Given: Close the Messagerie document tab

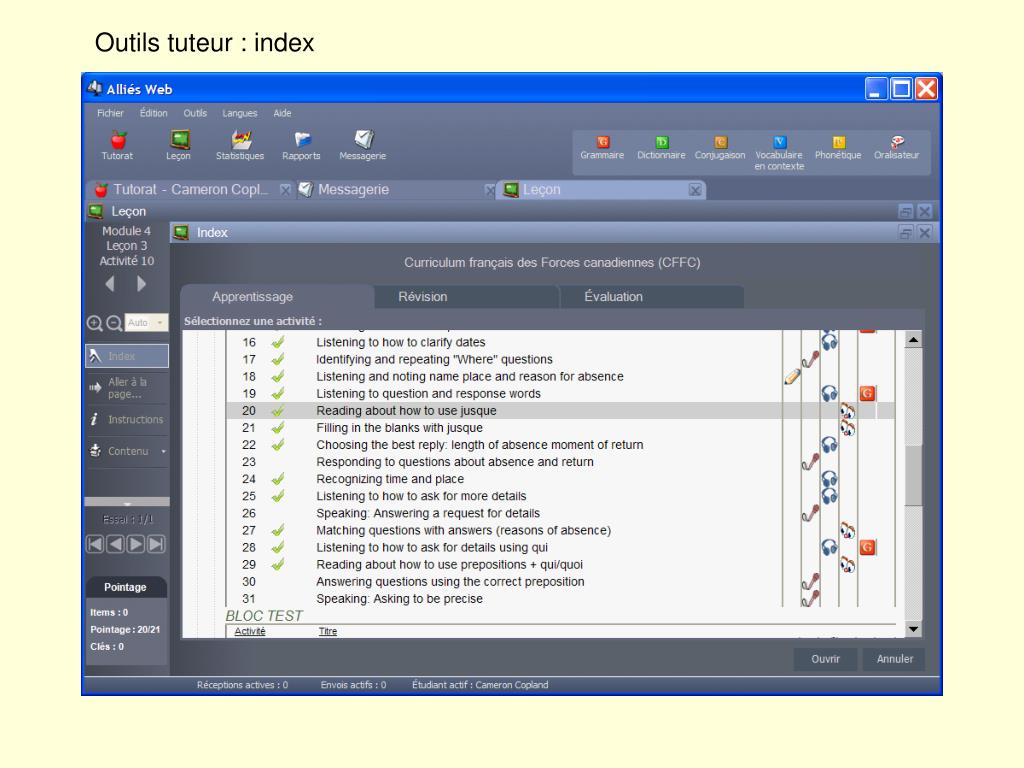Looking at the screenshot, I should 490,190.
